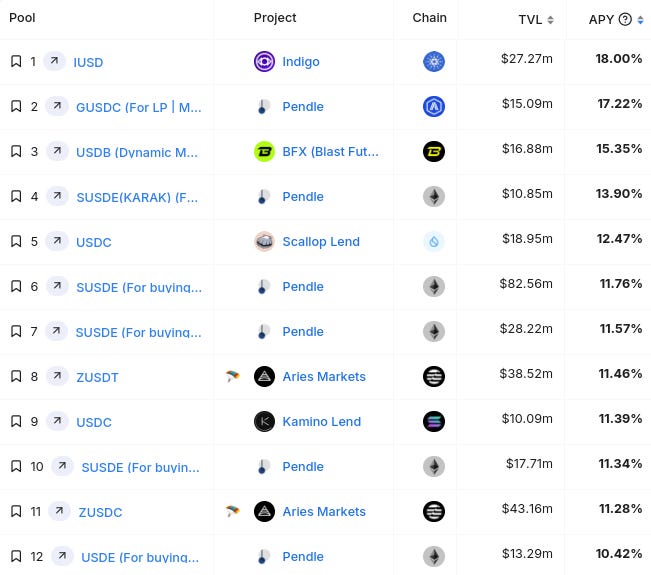Open the IUSD pool link
Viewport: 651px width, 575px height.
point(88,62)
